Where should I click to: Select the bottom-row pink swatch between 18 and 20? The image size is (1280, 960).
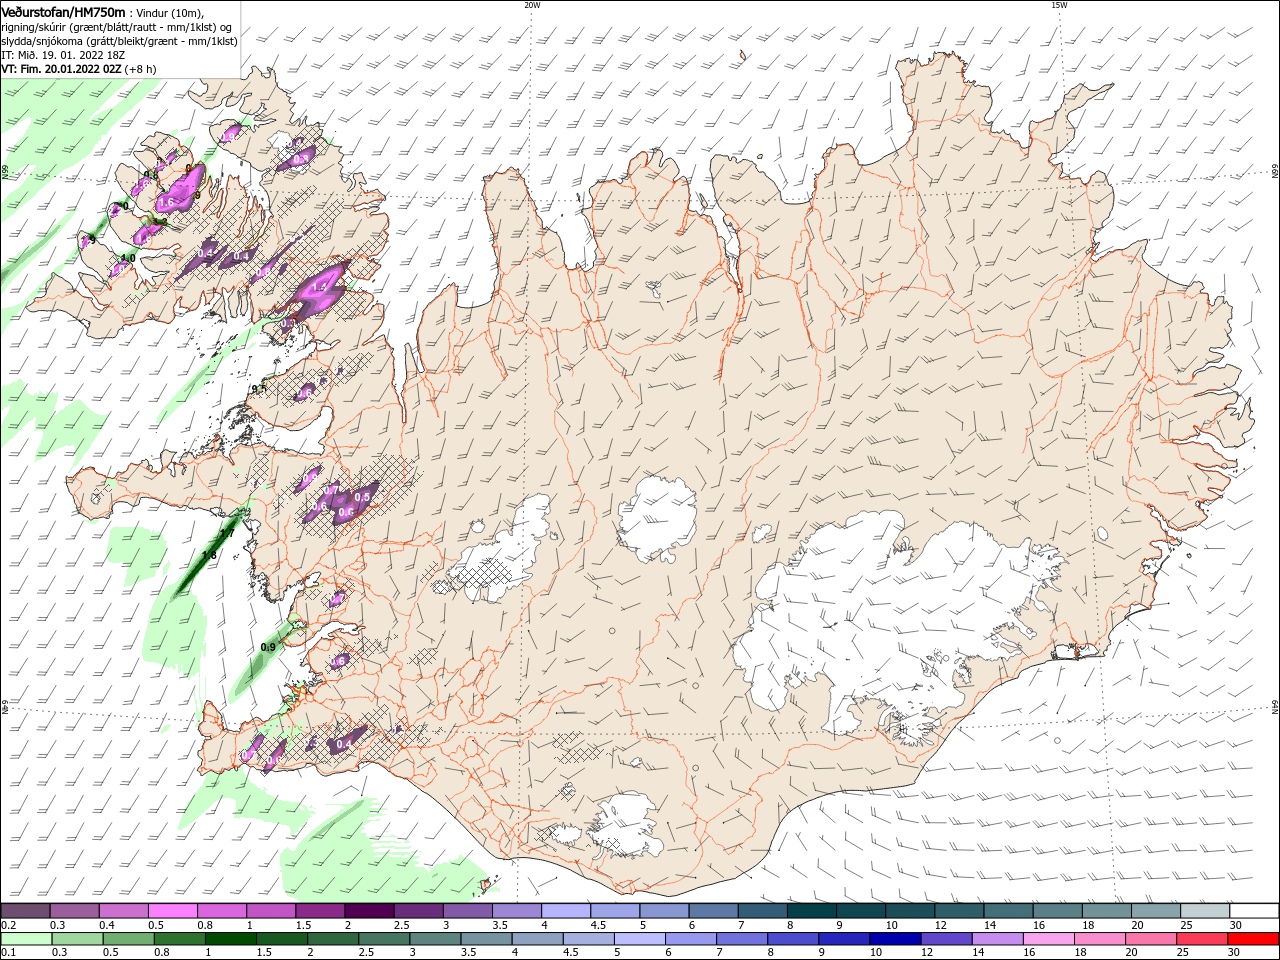coord(1102,939)
